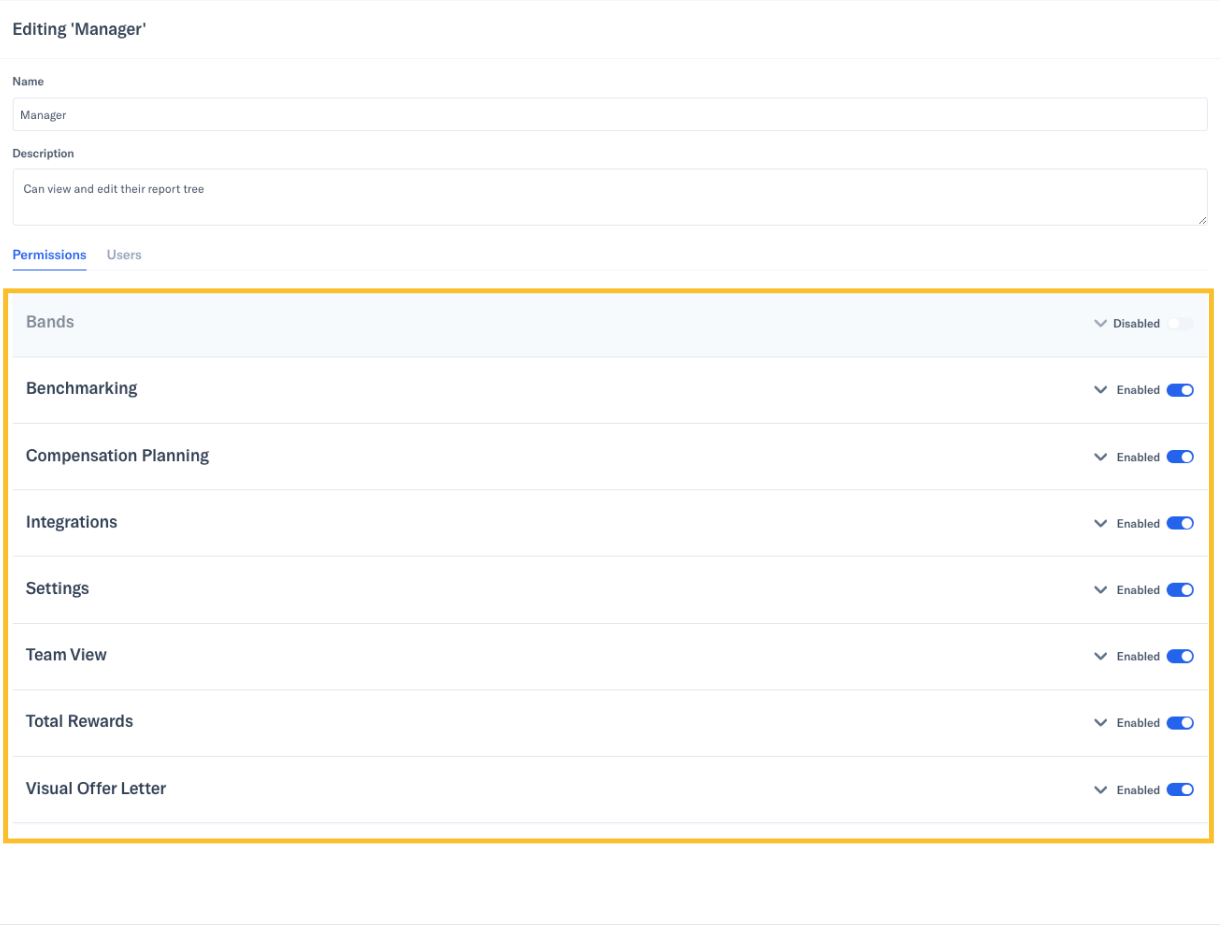Viewport: 1220px width, 925px height.
Task: Expand the Team View section
Action: point(1100,656)
